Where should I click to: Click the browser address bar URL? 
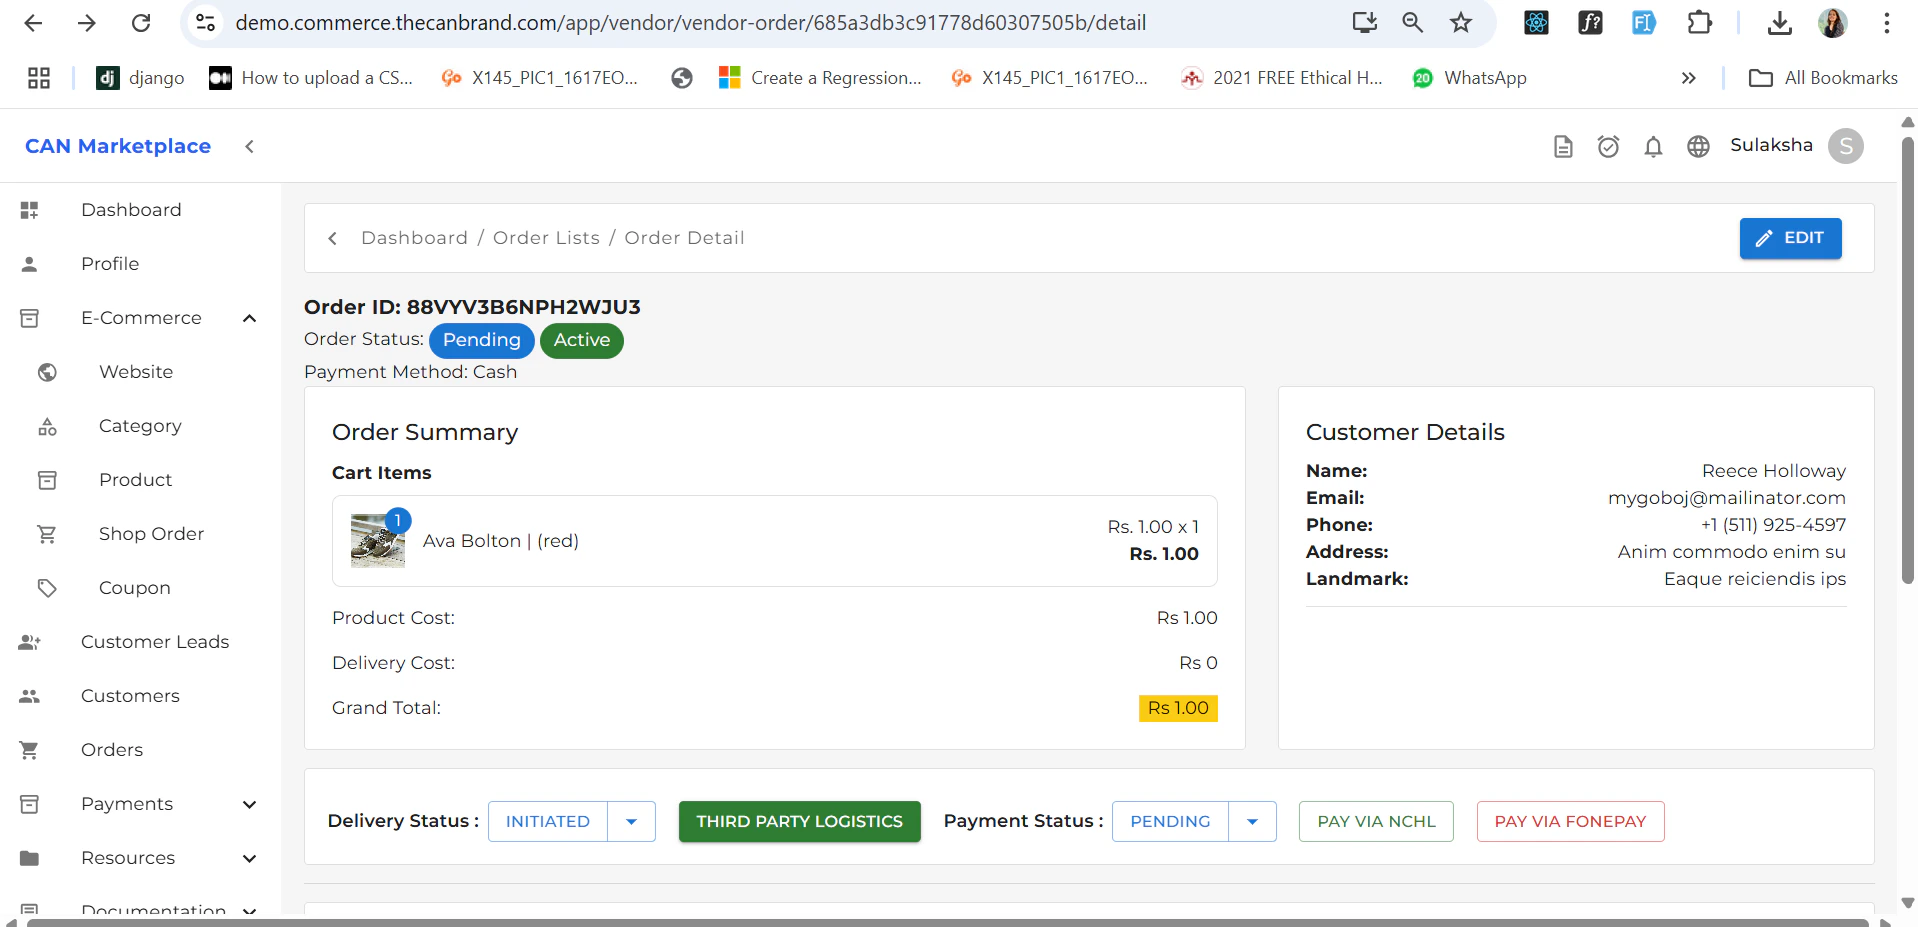691,22
